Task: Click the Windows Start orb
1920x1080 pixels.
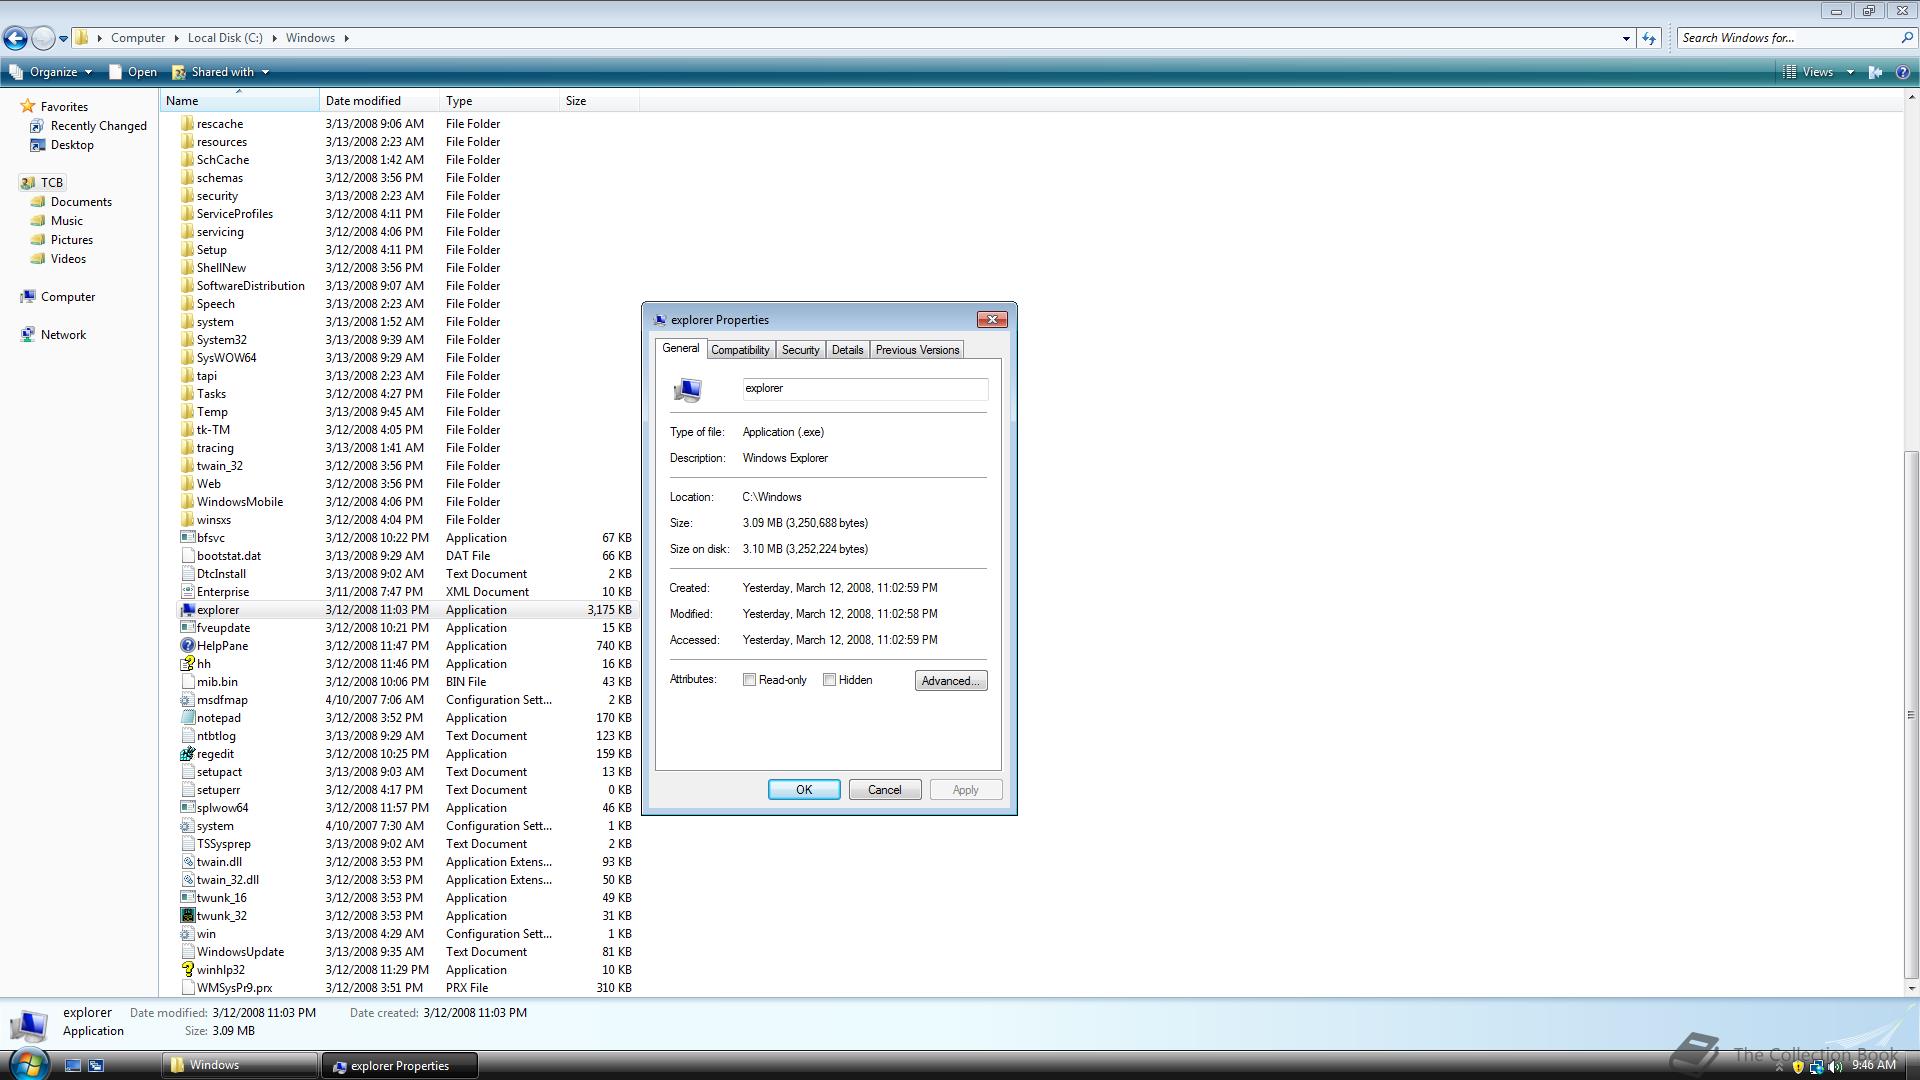Action: pyautogui.click(x=27, y=1063)
